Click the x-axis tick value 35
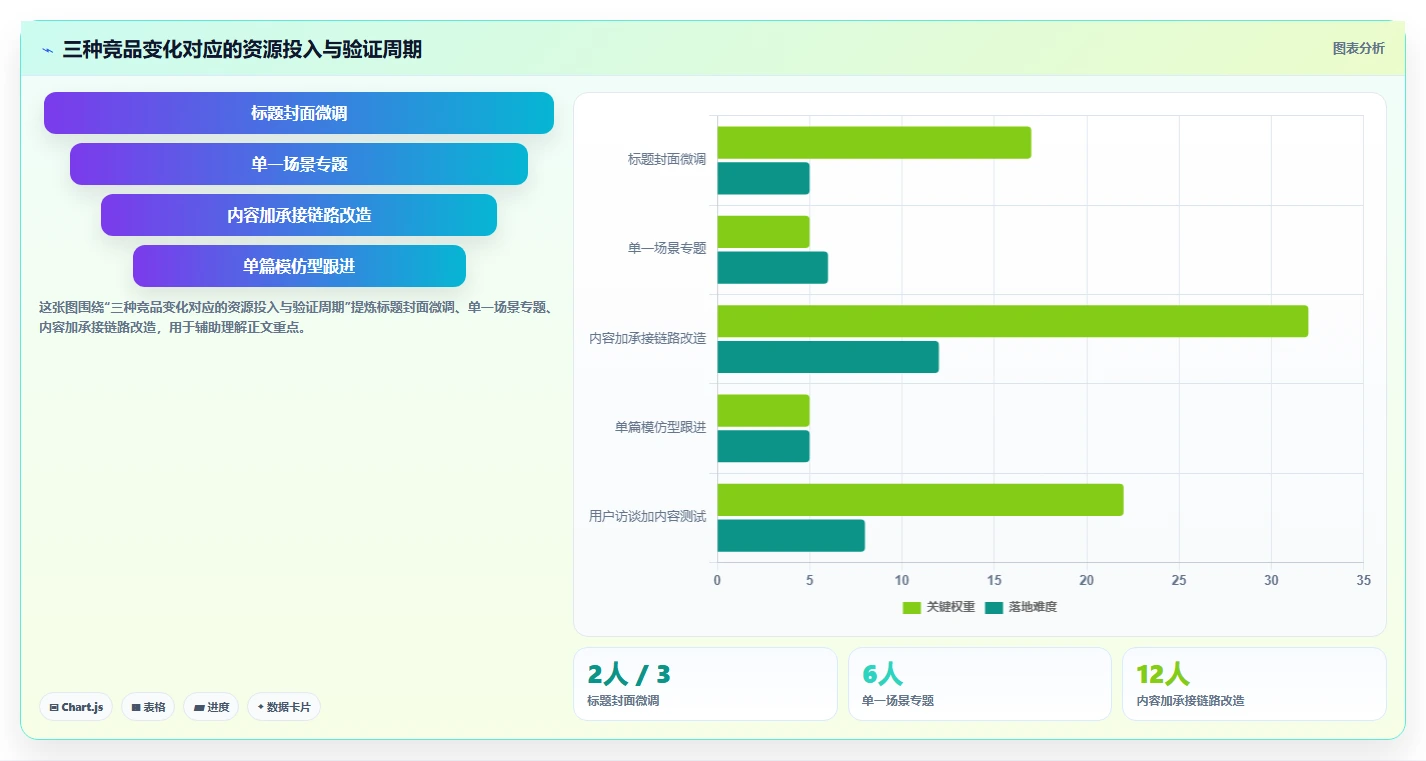Viewport: 1426px width, 761px height. (1363, 580)
